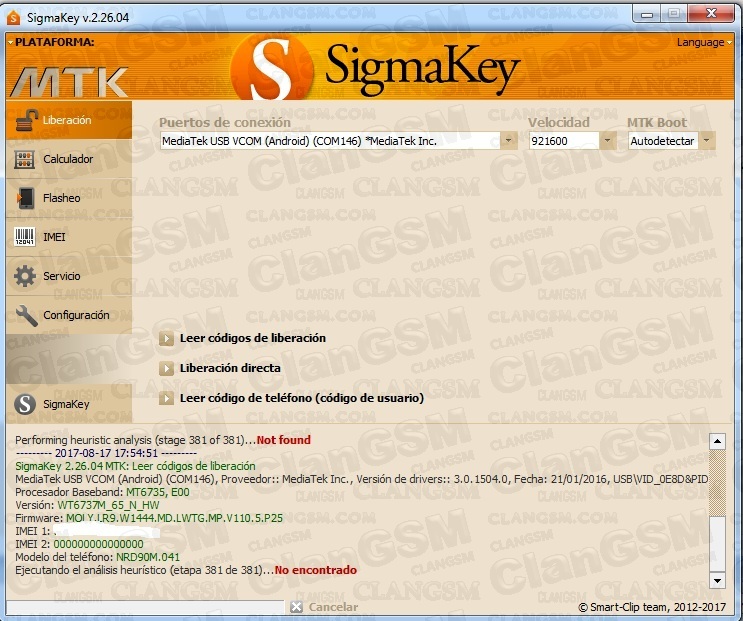Click the 'Puertos de conexión' label

[x=225, y=122]
